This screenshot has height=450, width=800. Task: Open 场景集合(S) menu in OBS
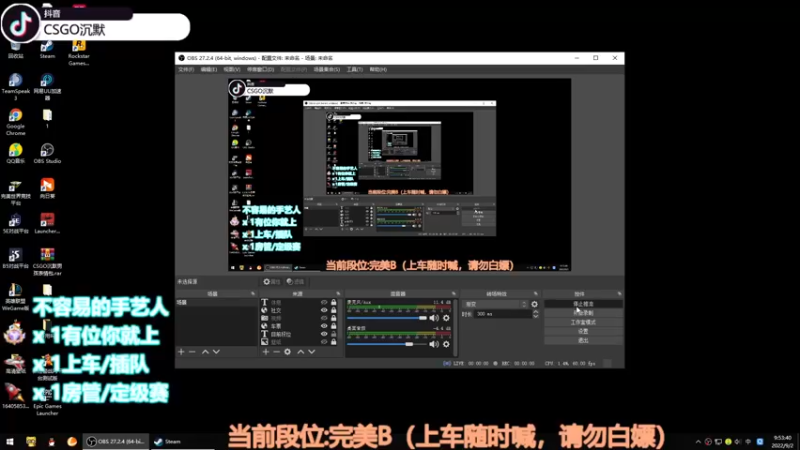click(327, 69)
